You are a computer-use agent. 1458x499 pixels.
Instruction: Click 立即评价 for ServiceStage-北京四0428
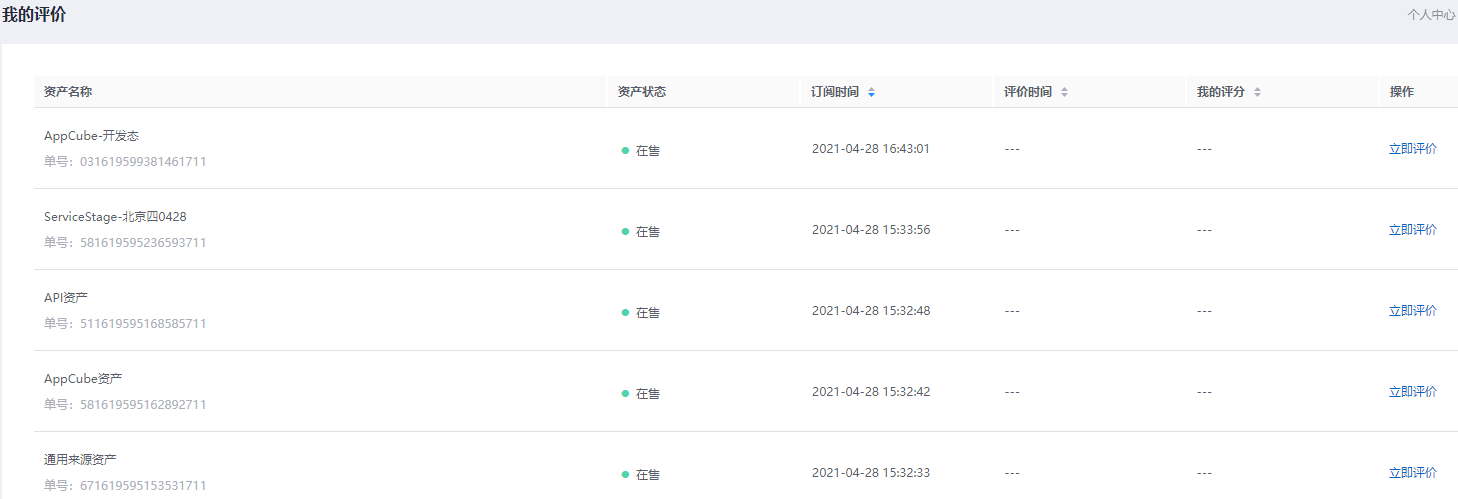(x=1413, y=230)
